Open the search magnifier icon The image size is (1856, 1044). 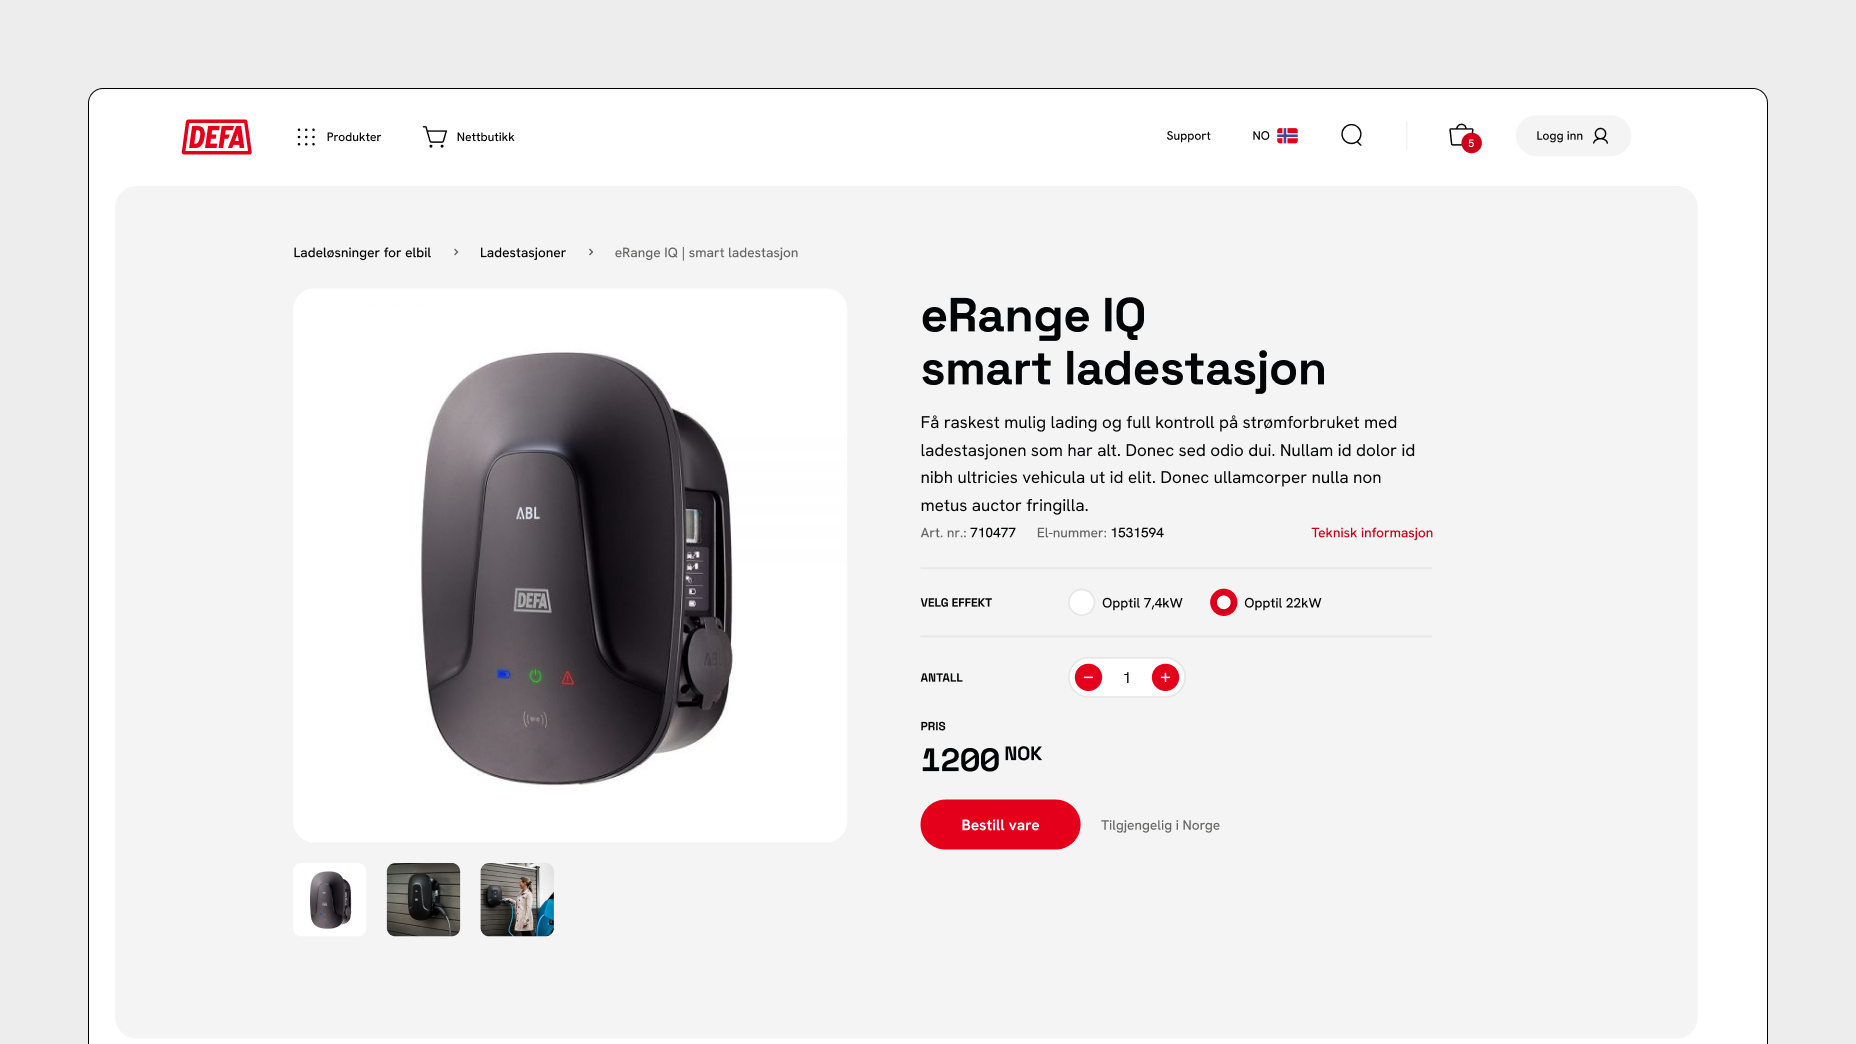1352,135
